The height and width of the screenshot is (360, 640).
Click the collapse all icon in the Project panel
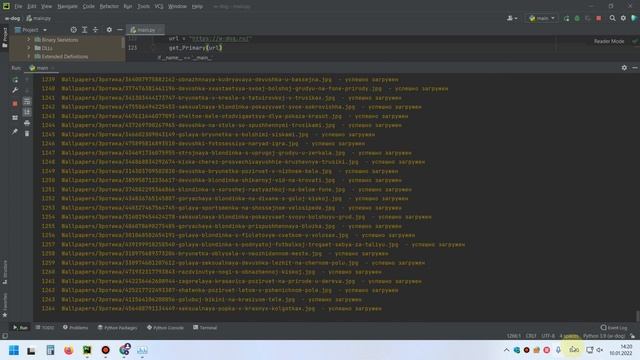pyautogui.click(x=95, y=30)
